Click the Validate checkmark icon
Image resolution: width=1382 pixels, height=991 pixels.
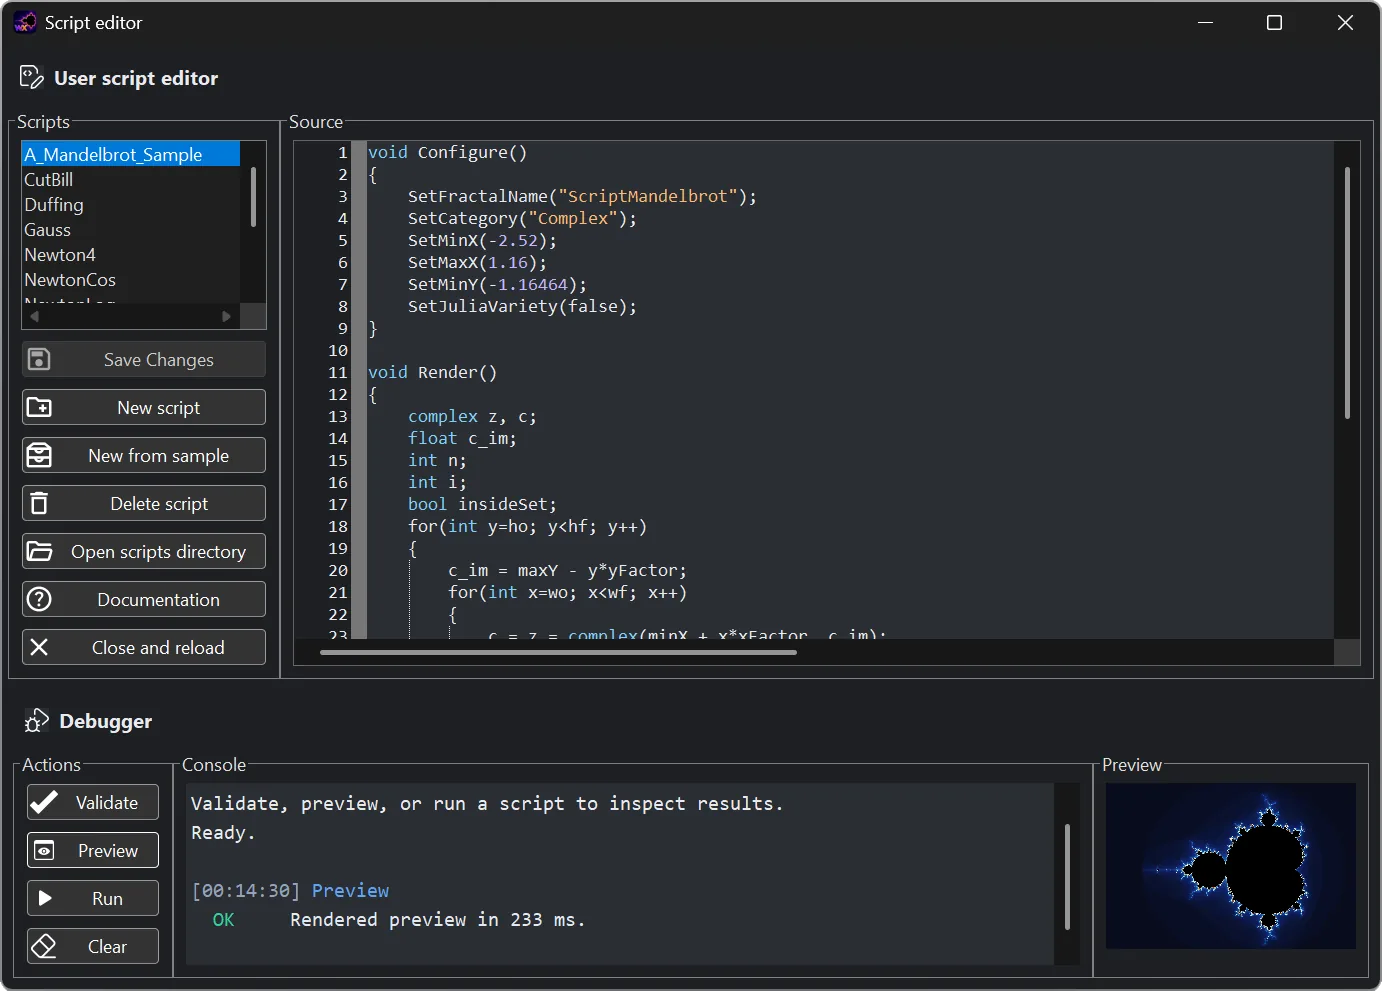click(43, 802)
